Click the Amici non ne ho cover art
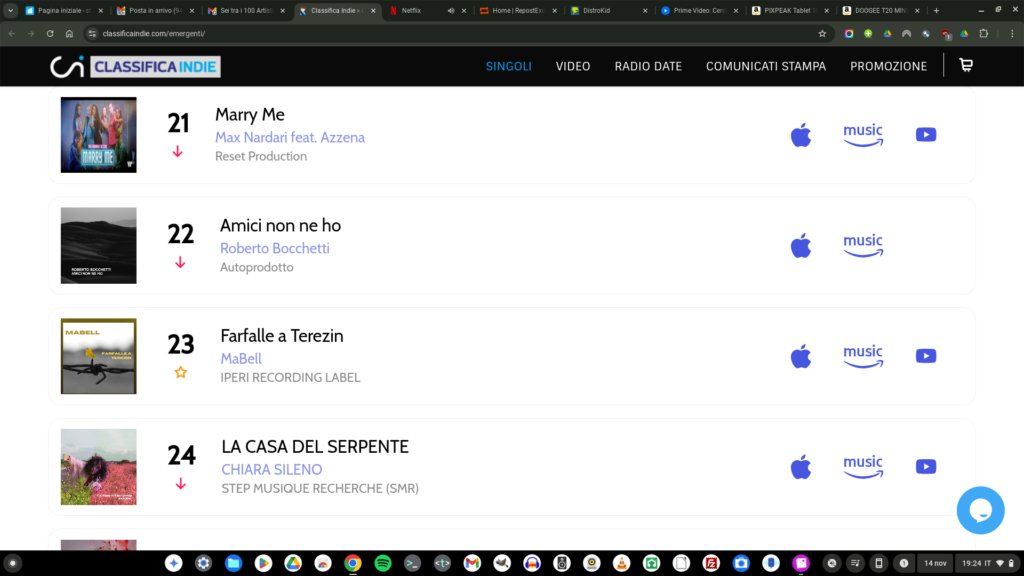 [x=99, y=246]
